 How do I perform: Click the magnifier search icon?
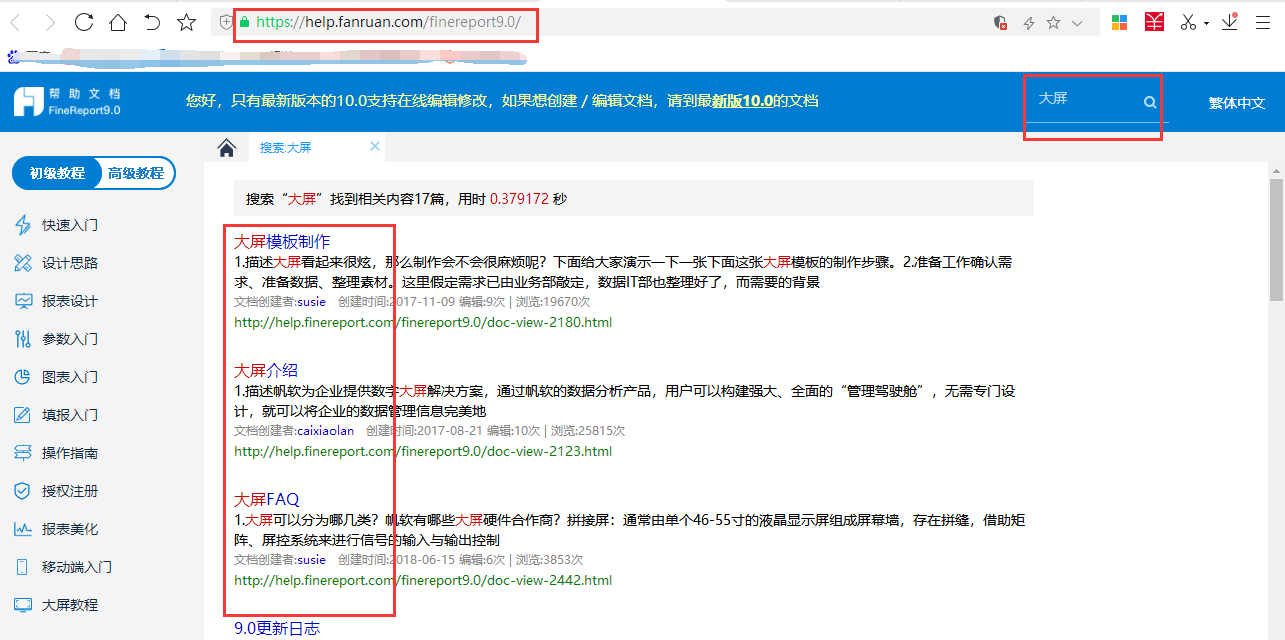[x=1150, y=102]
